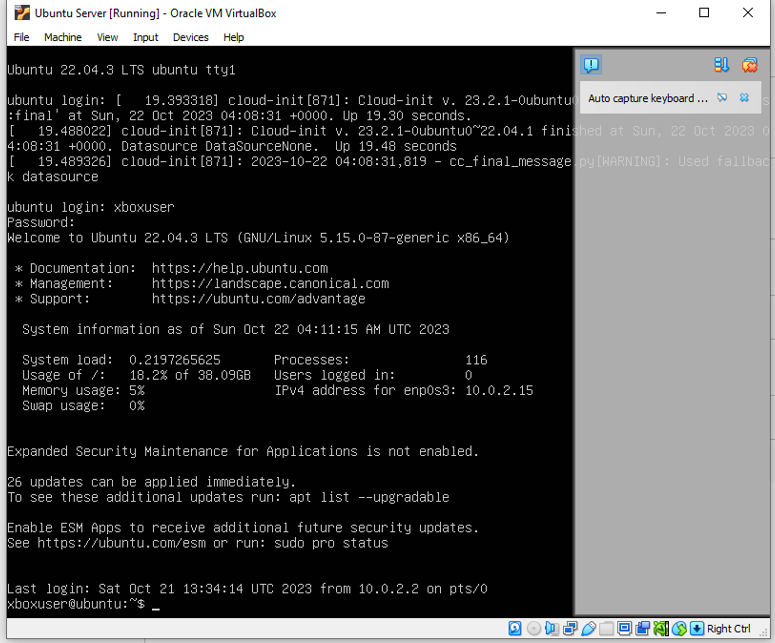Click the USB devices status icon
Image resolution: width=775 pixels, height=643 pixels.
(x=588, y=629)
